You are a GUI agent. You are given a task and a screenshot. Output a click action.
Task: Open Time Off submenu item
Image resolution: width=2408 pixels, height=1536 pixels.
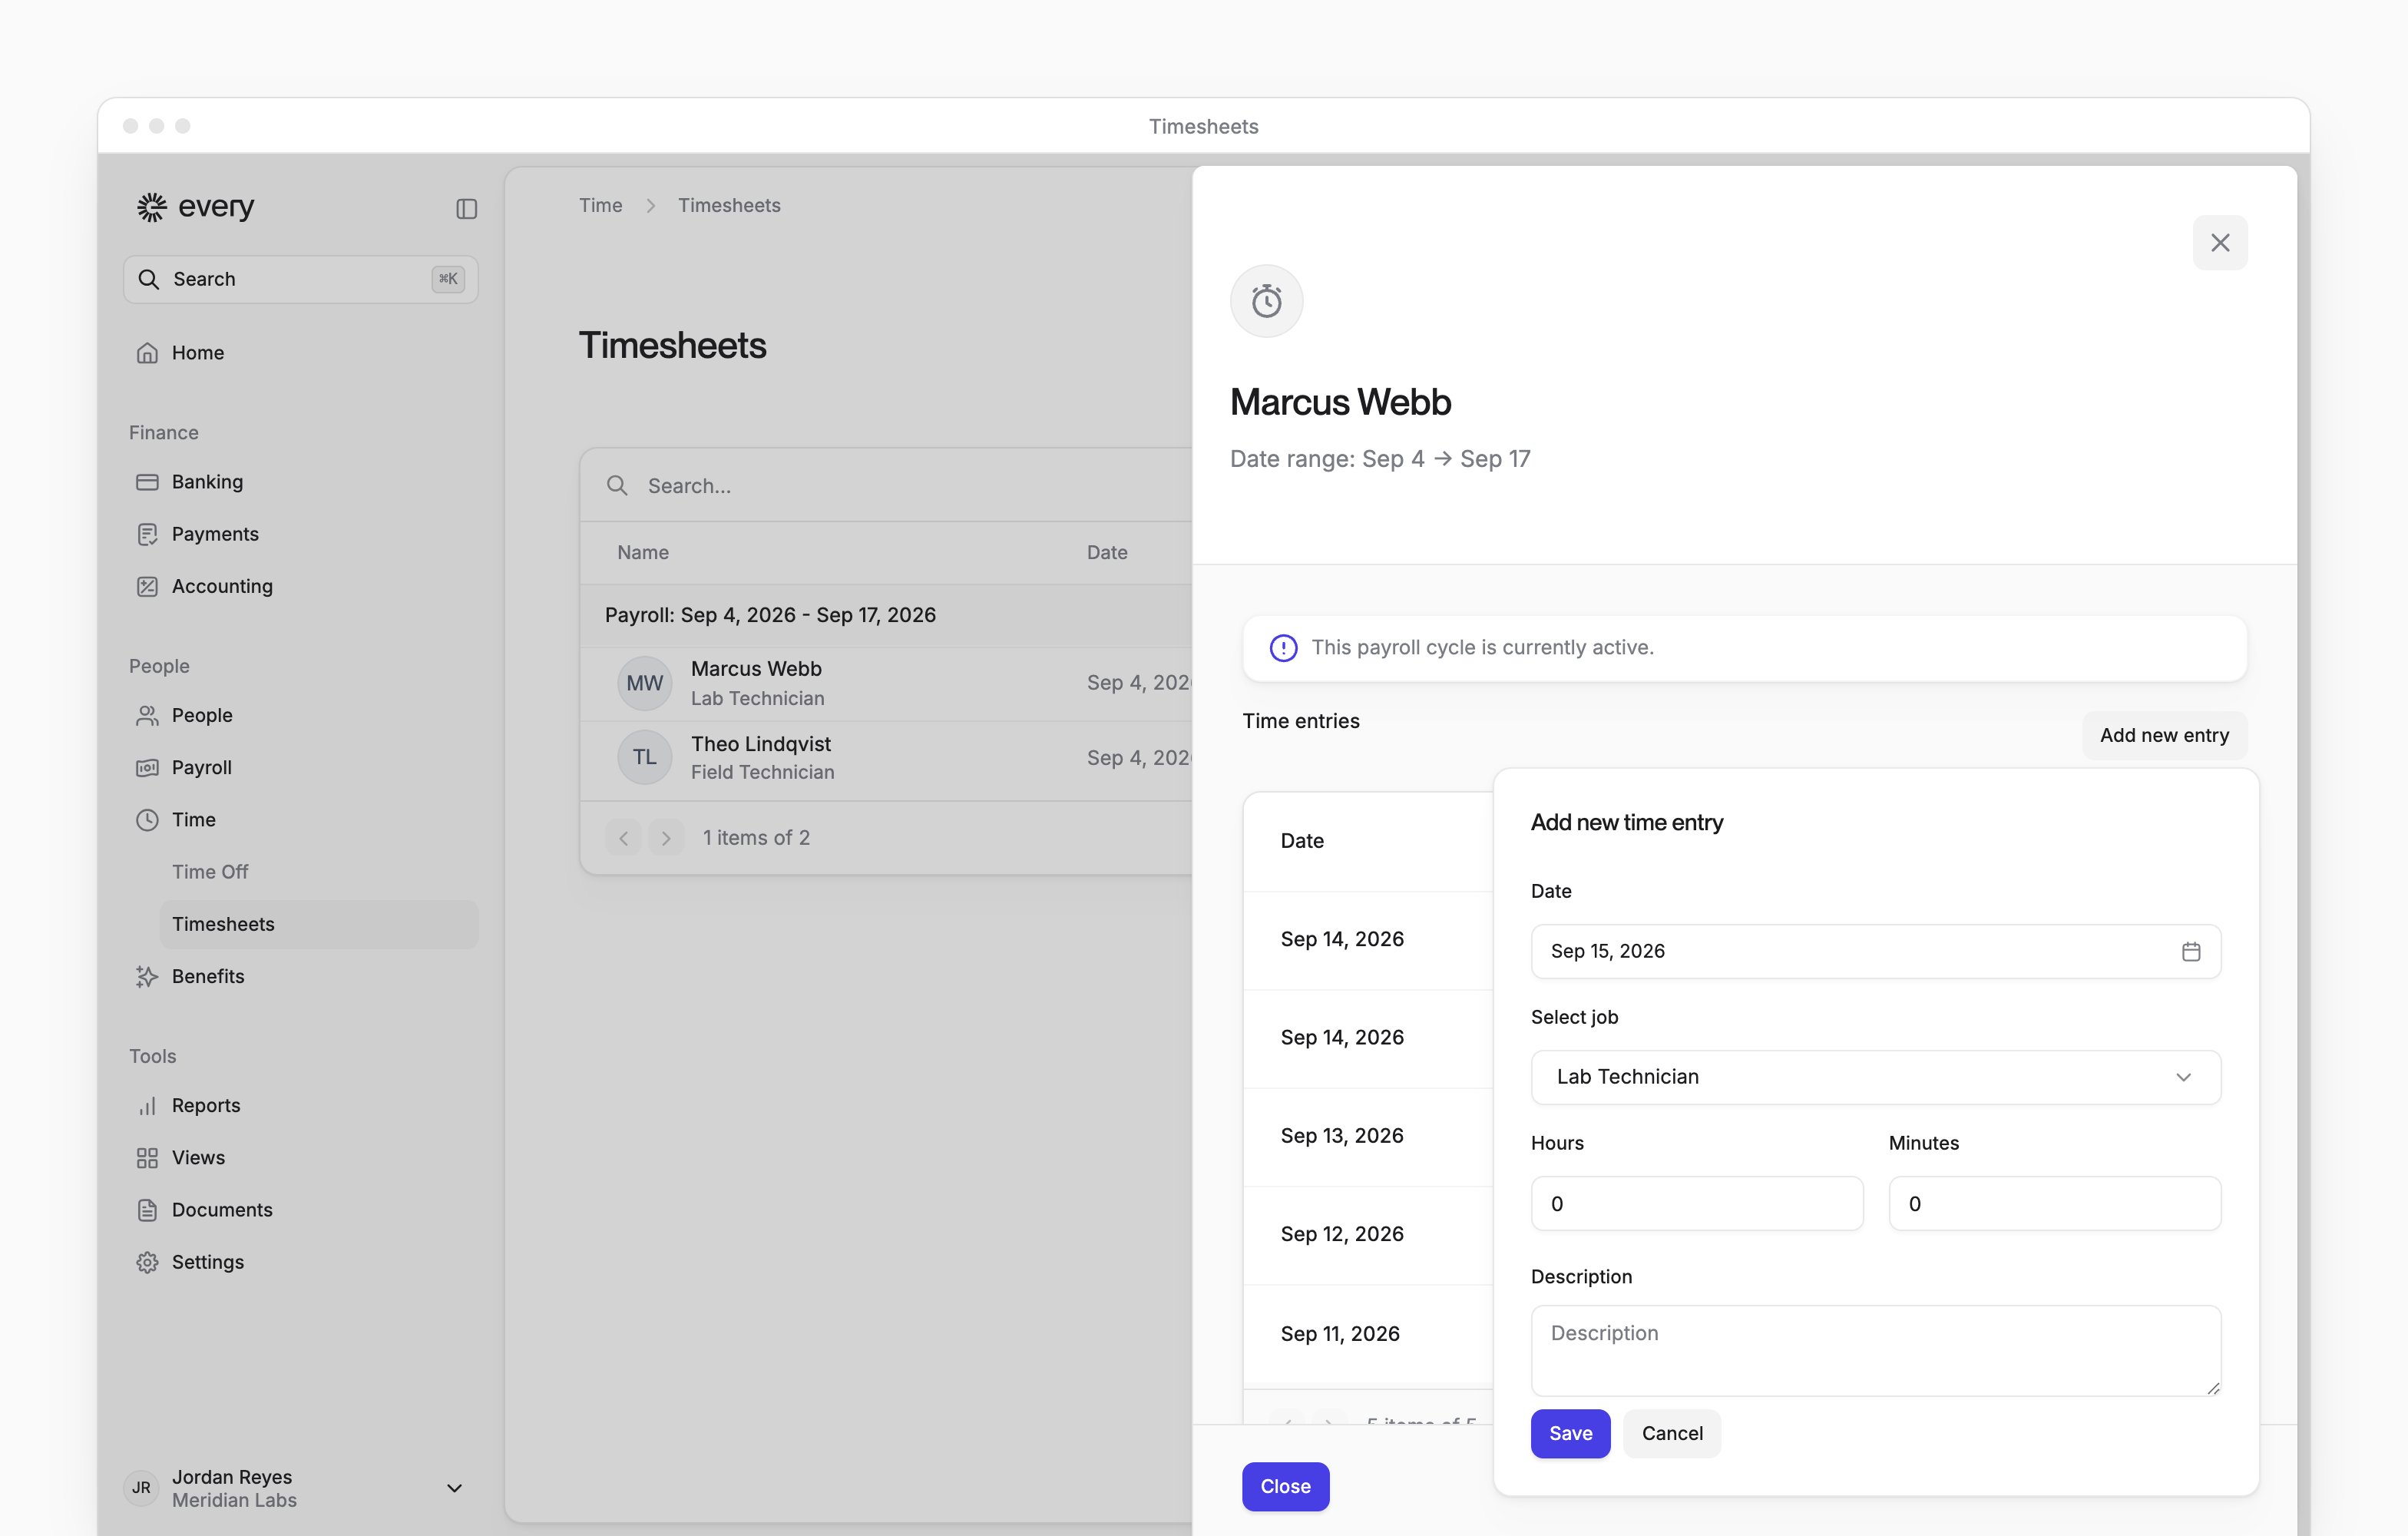click(210, 871)
